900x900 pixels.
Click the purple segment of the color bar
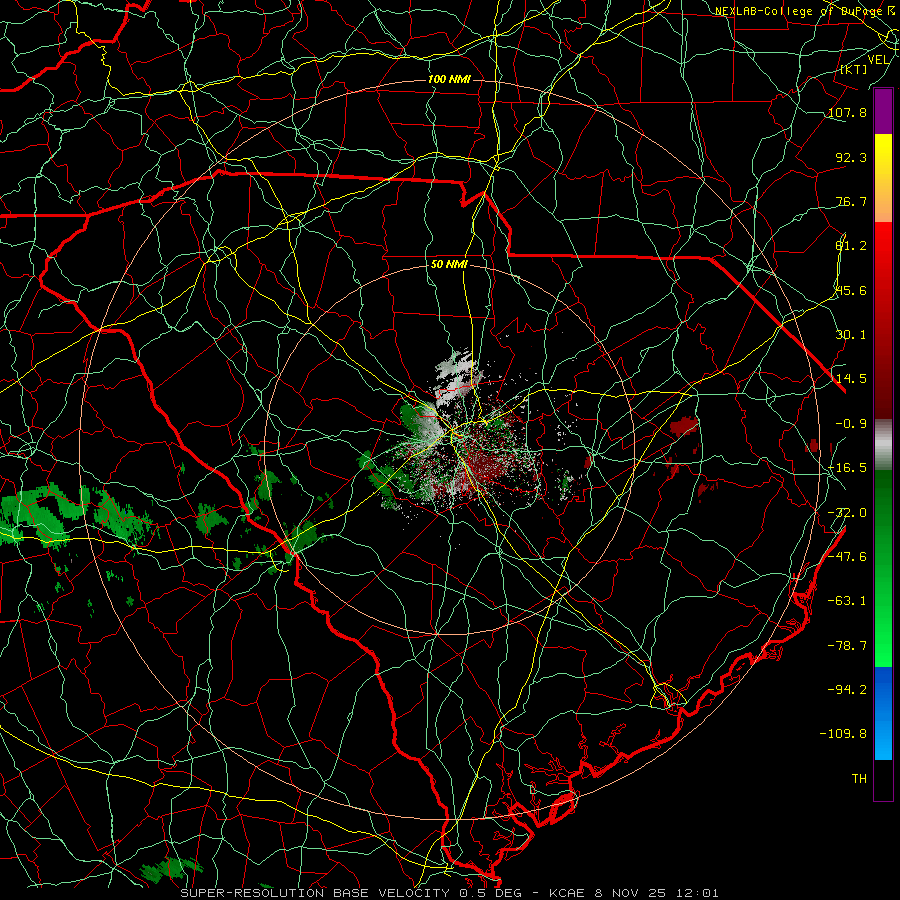tap(883, 111)
